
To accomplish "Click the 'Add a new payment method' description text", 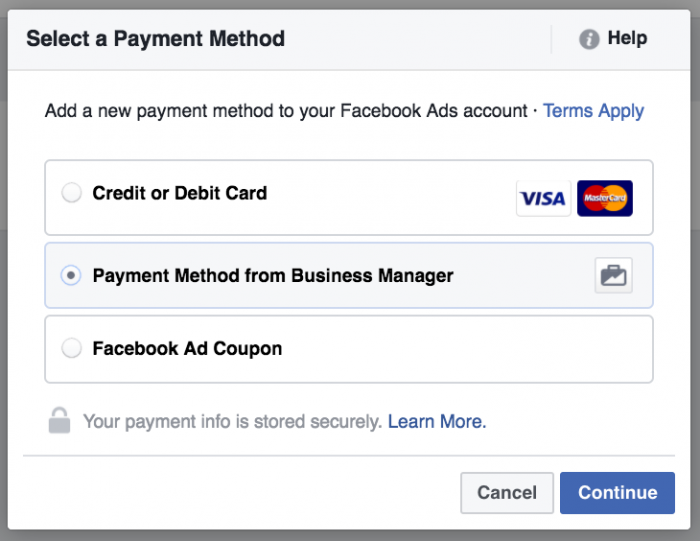I will click(x=285, y=111).
